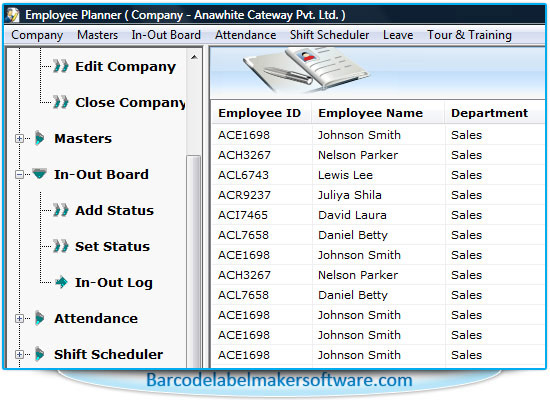Open the Tour & Training menu
The image size is (550, 400).
pyautogui.click(x=469, y=35)
